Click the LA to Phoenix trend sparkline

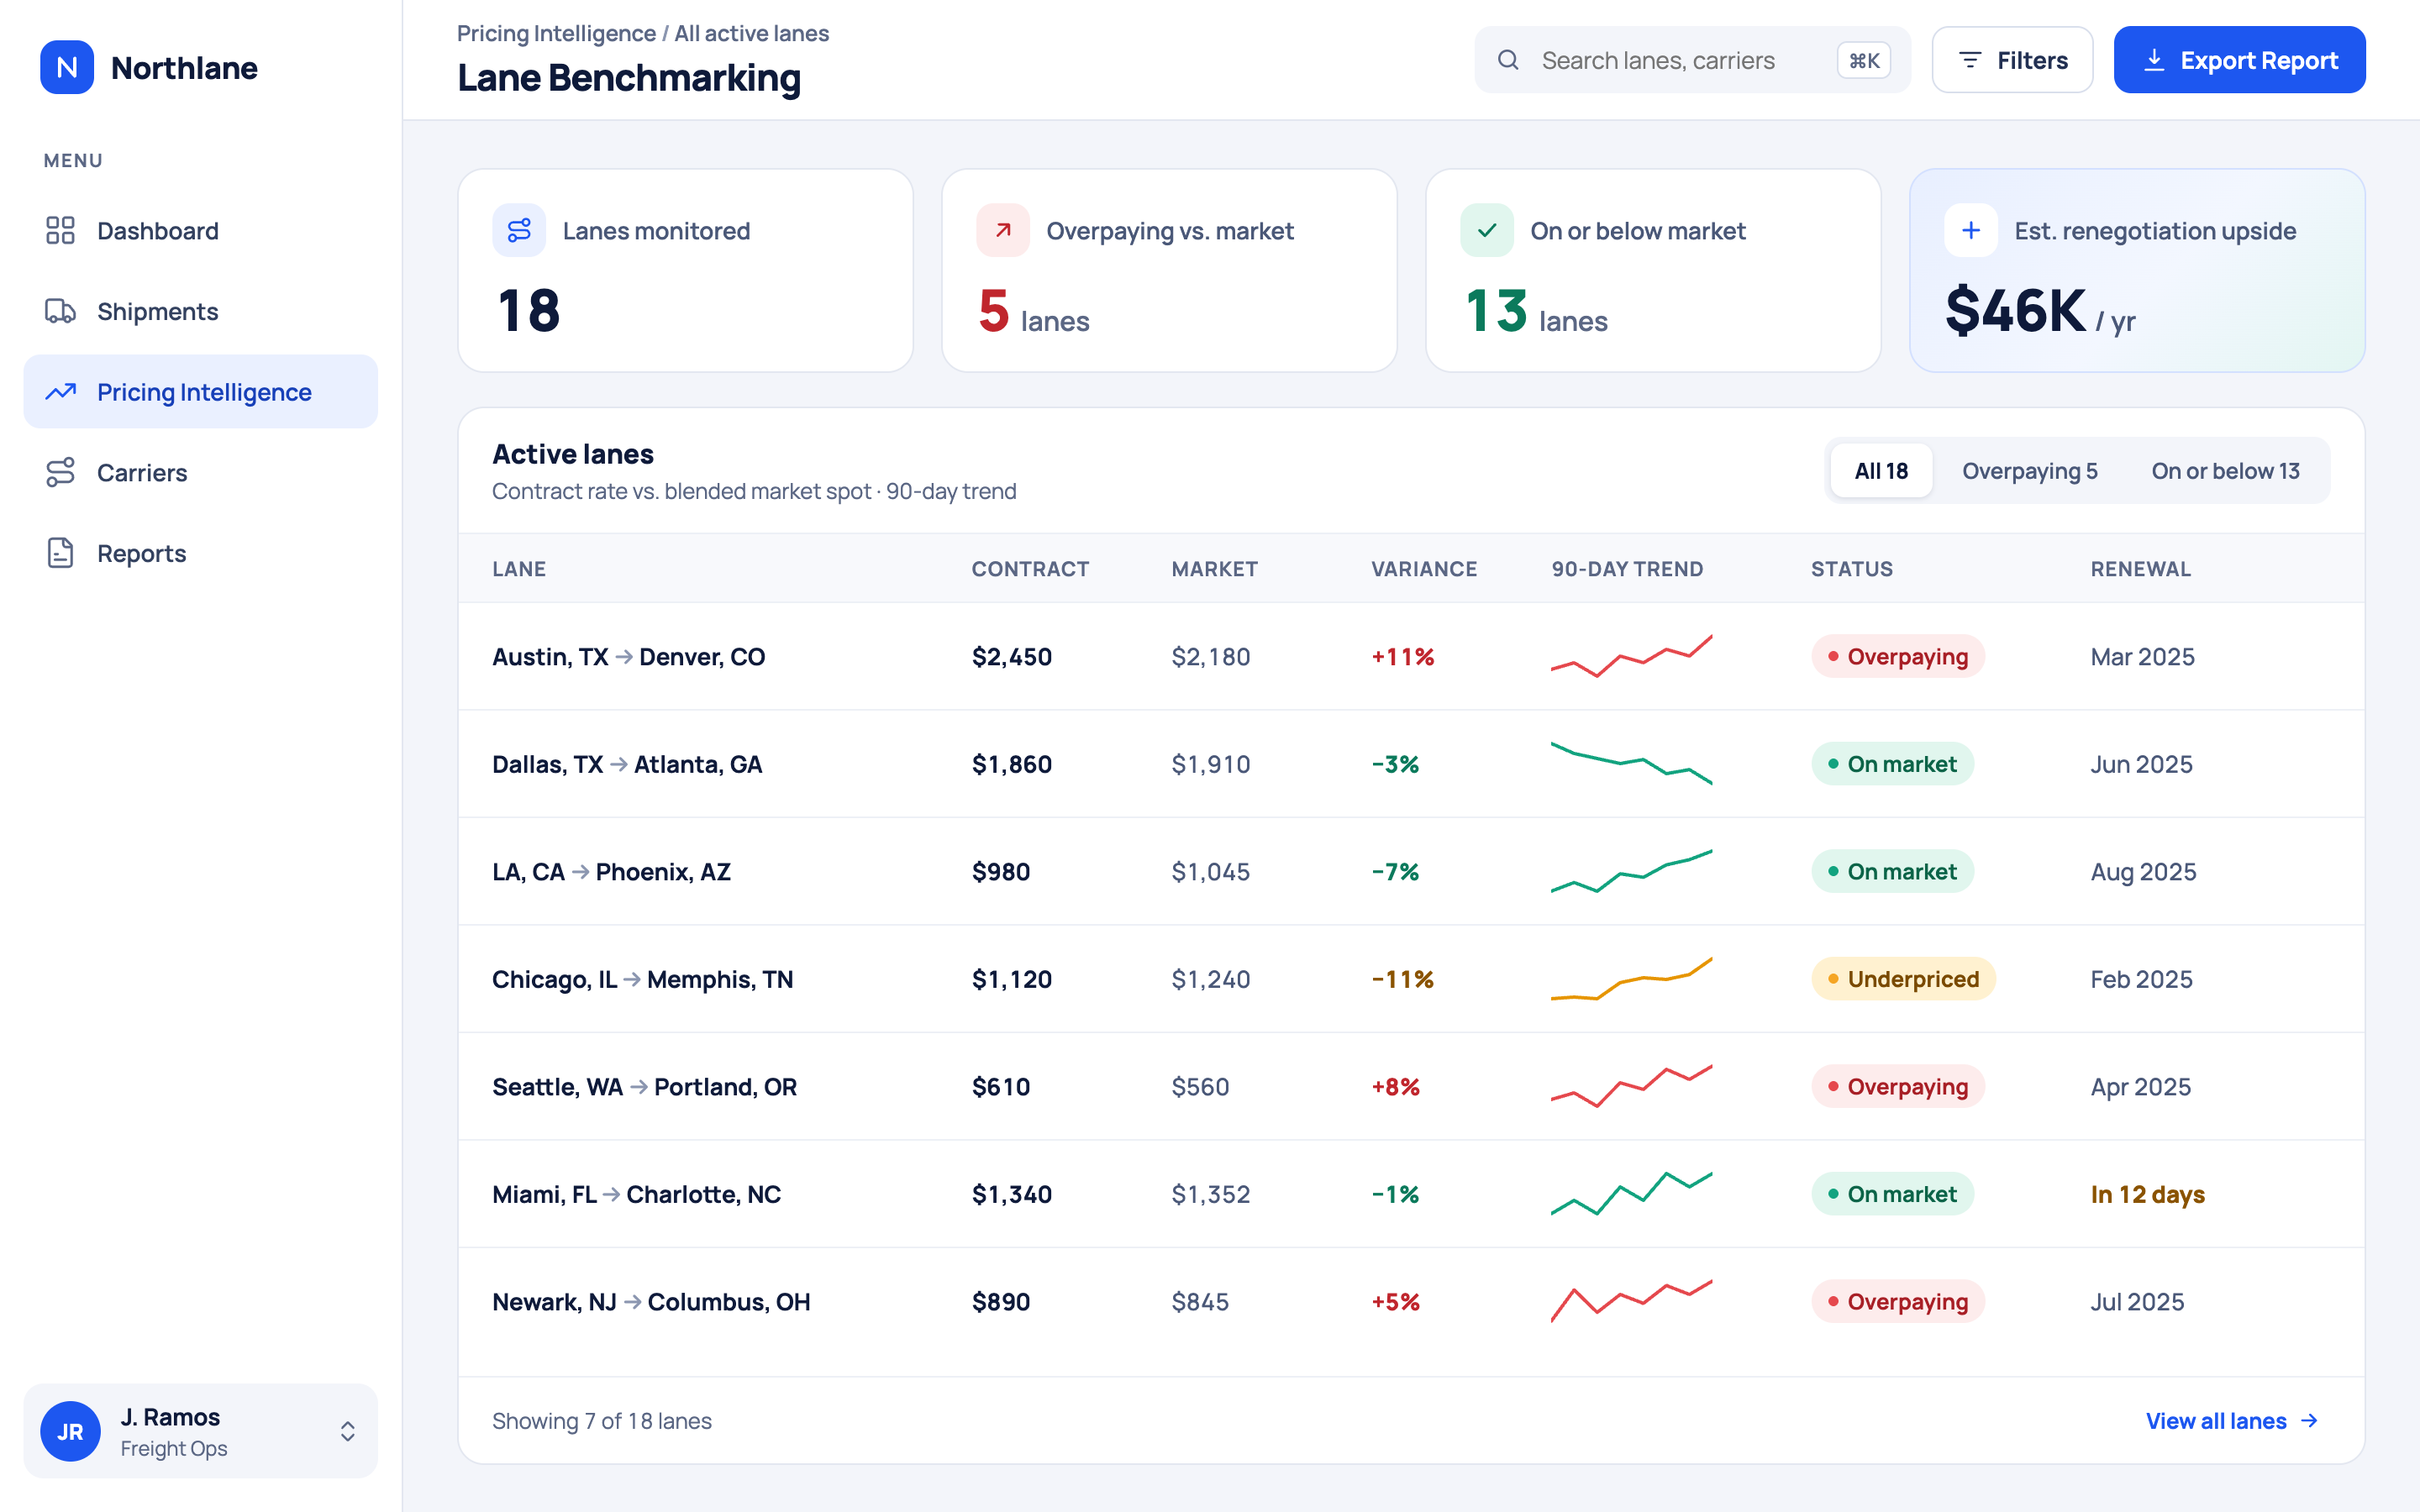pos(1631,871)
